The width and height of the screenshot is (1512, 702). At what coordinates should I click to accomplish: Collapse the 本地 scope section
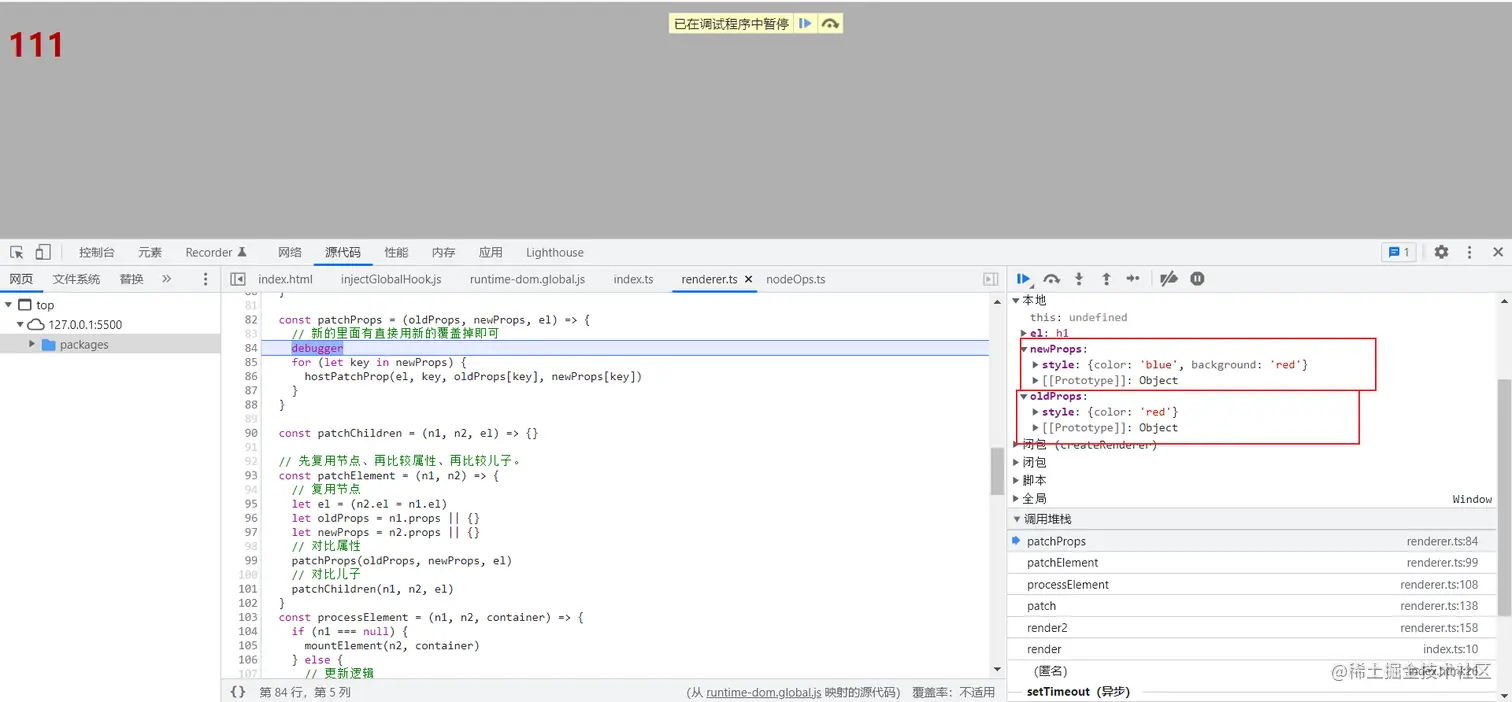pos(1017,300)
